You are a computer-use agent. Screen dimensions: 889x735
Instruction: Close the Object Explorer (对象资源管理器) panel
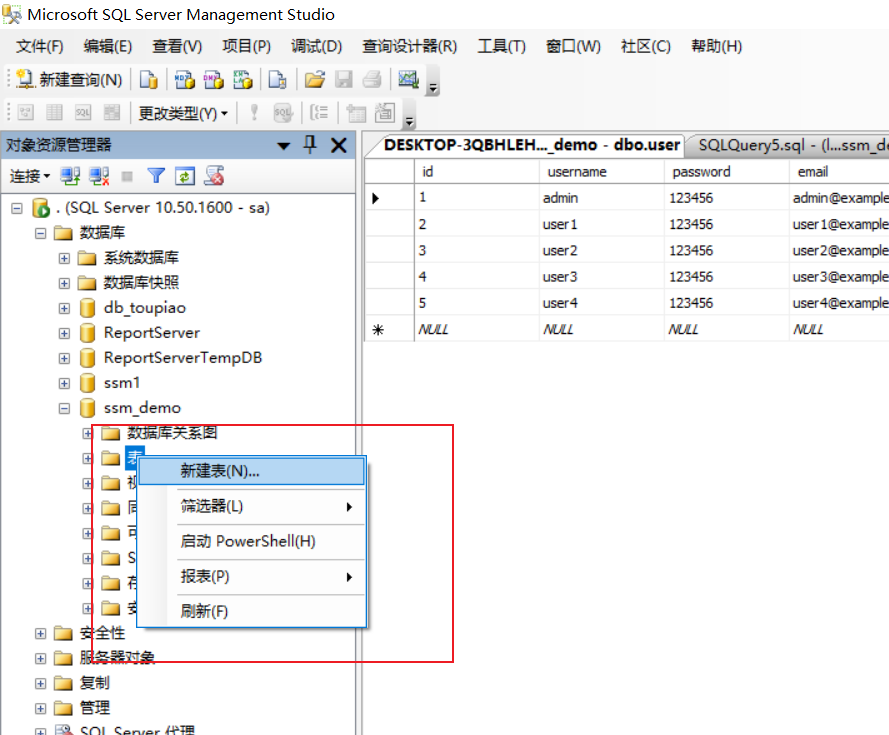[x=339, y=145]
